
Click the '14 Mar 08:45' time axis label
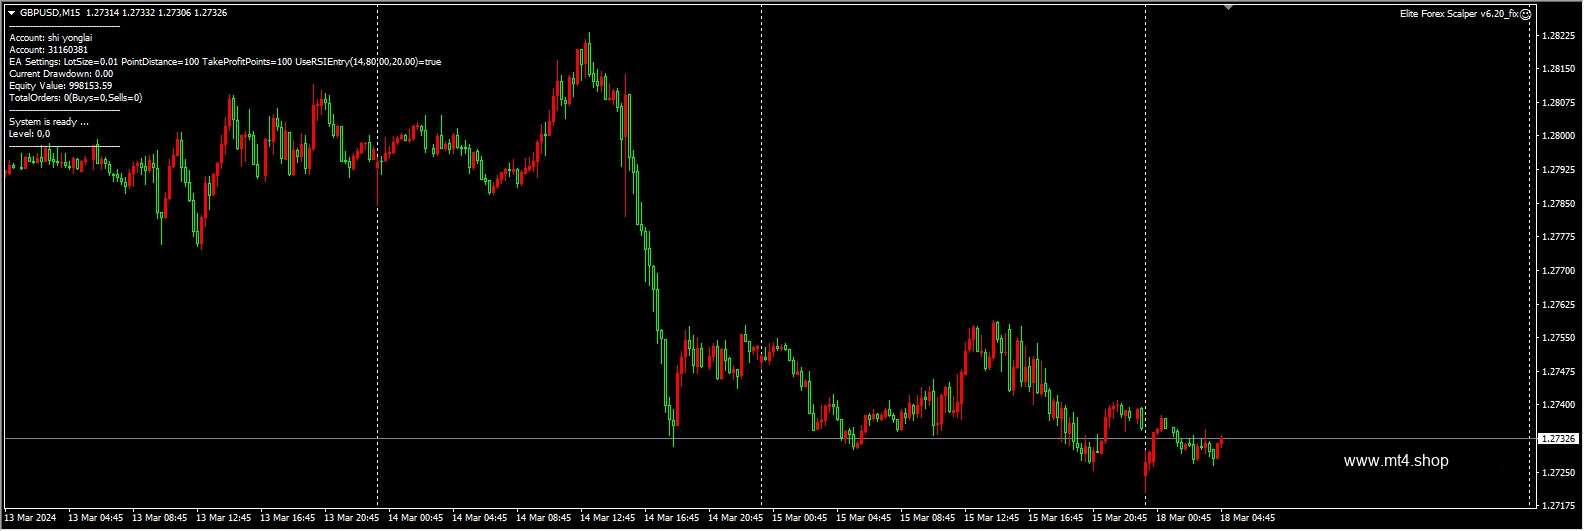(x=544, y=518)
